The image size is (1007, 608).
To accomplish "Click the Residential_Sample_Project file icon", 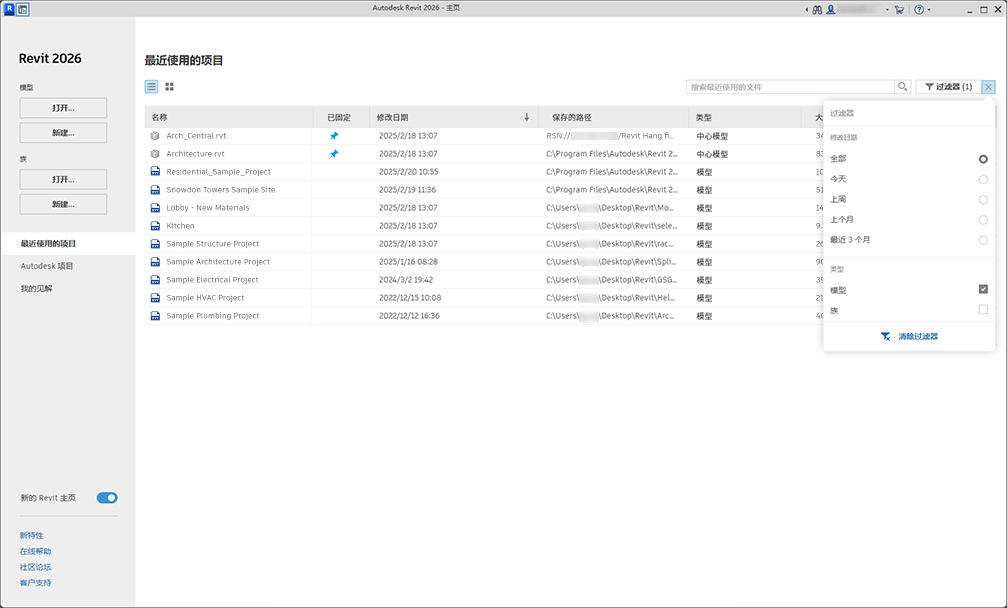I will point(155,172).
